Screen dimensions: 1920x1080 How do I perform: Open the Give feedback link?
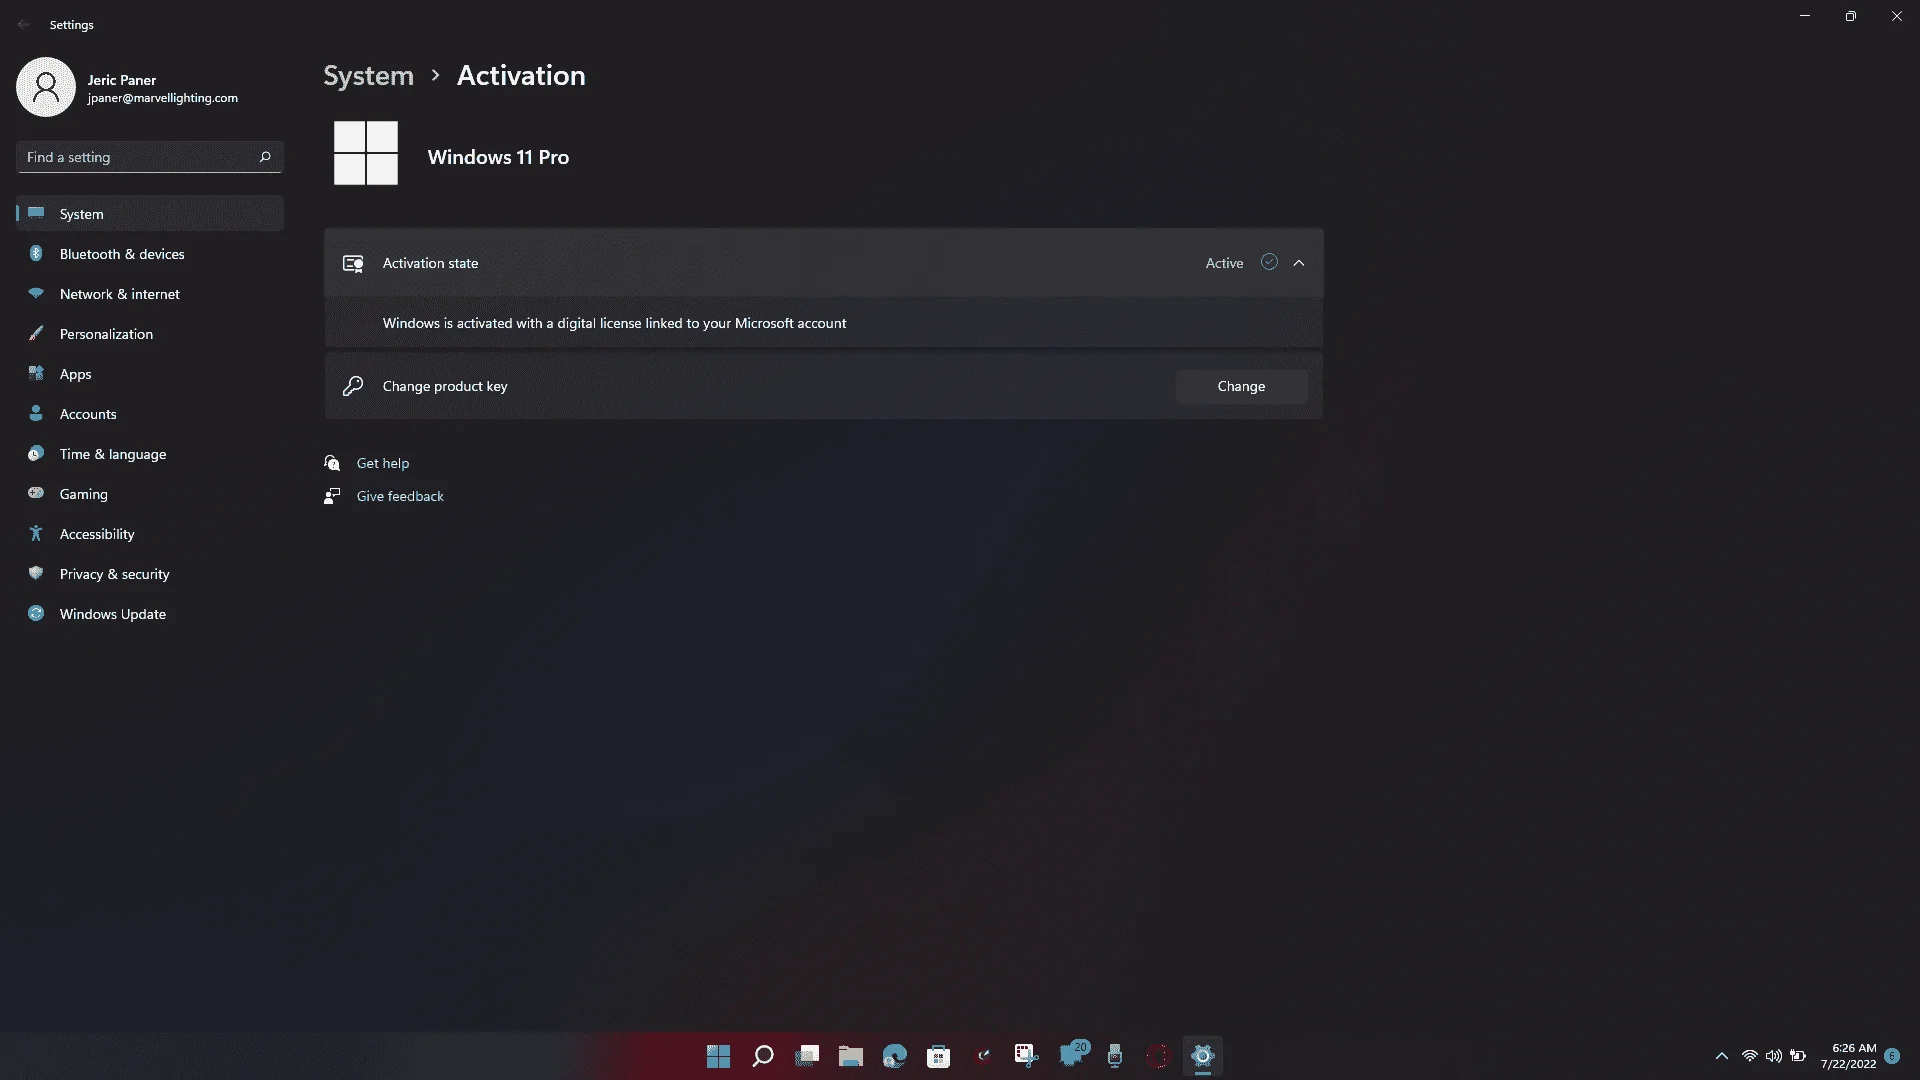click(400, 496)
